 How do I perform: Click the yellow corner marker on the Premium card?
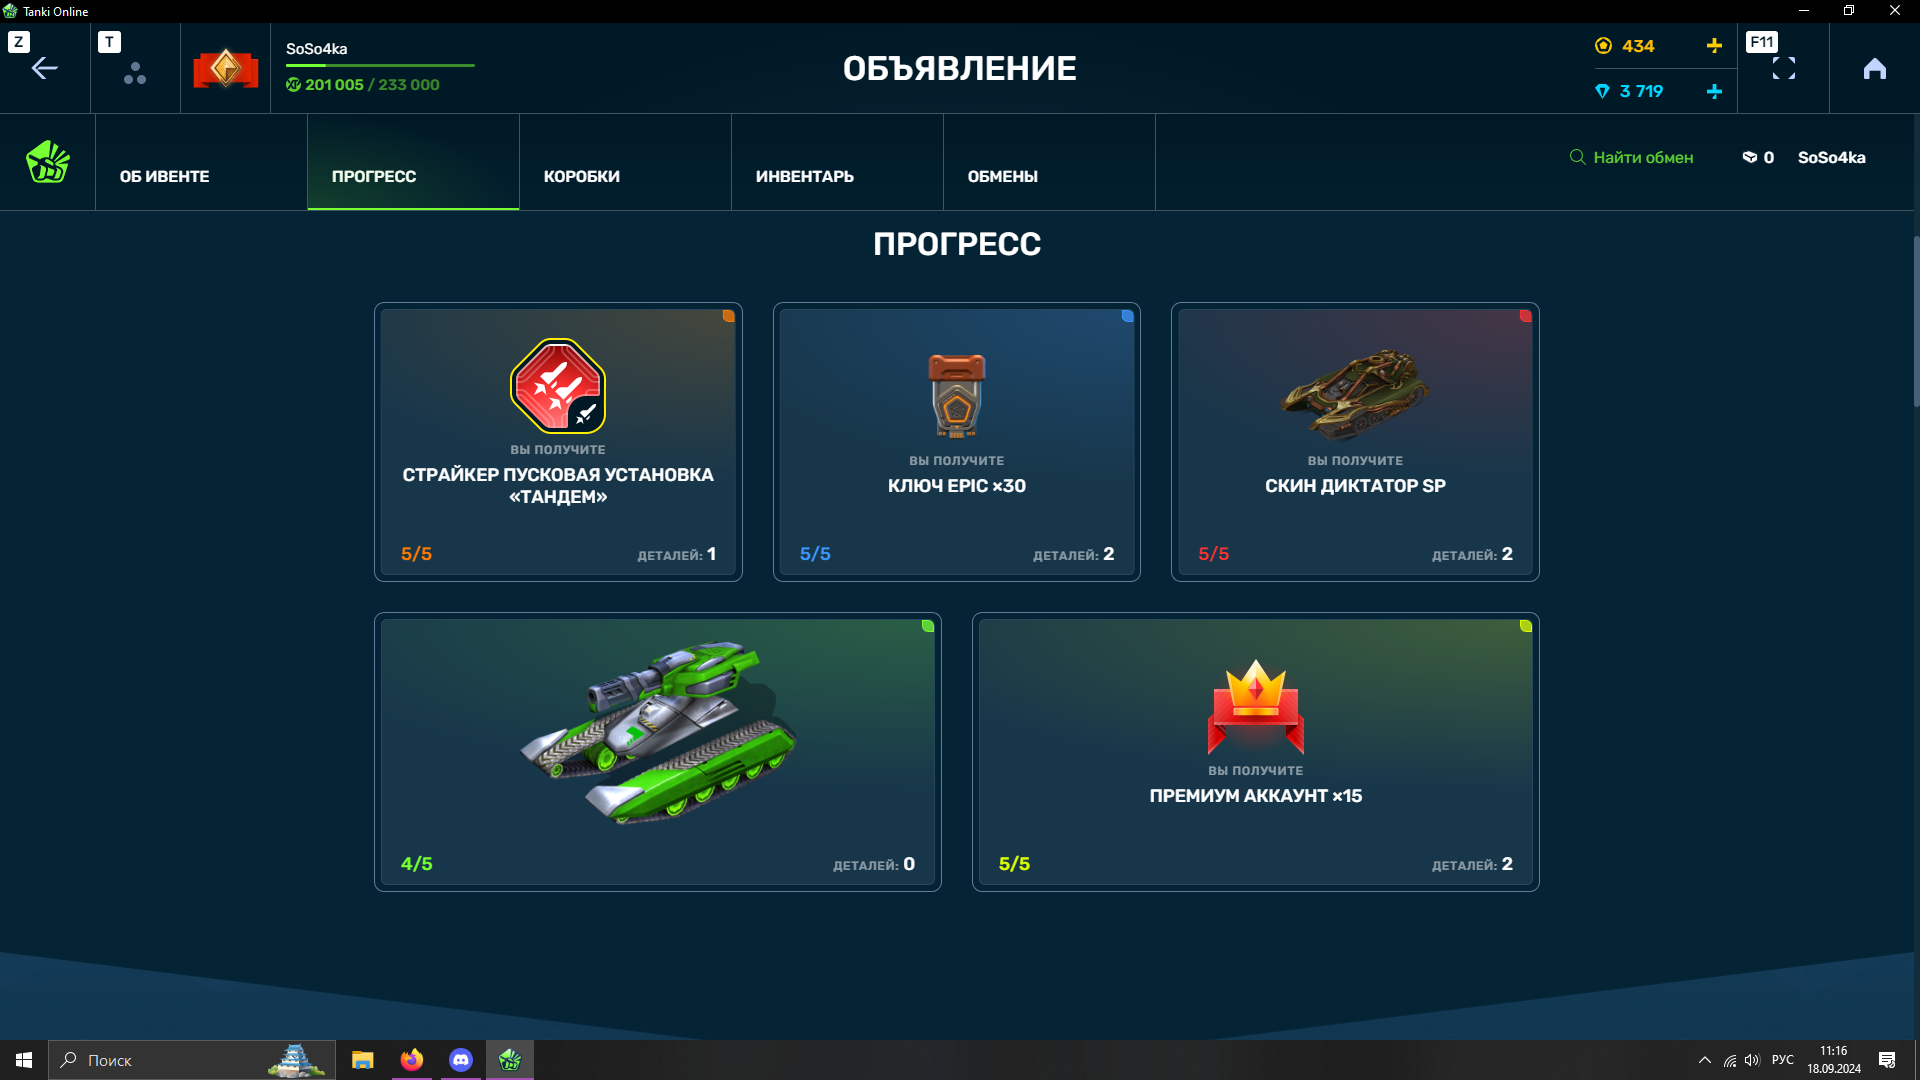click(1526, 626)
